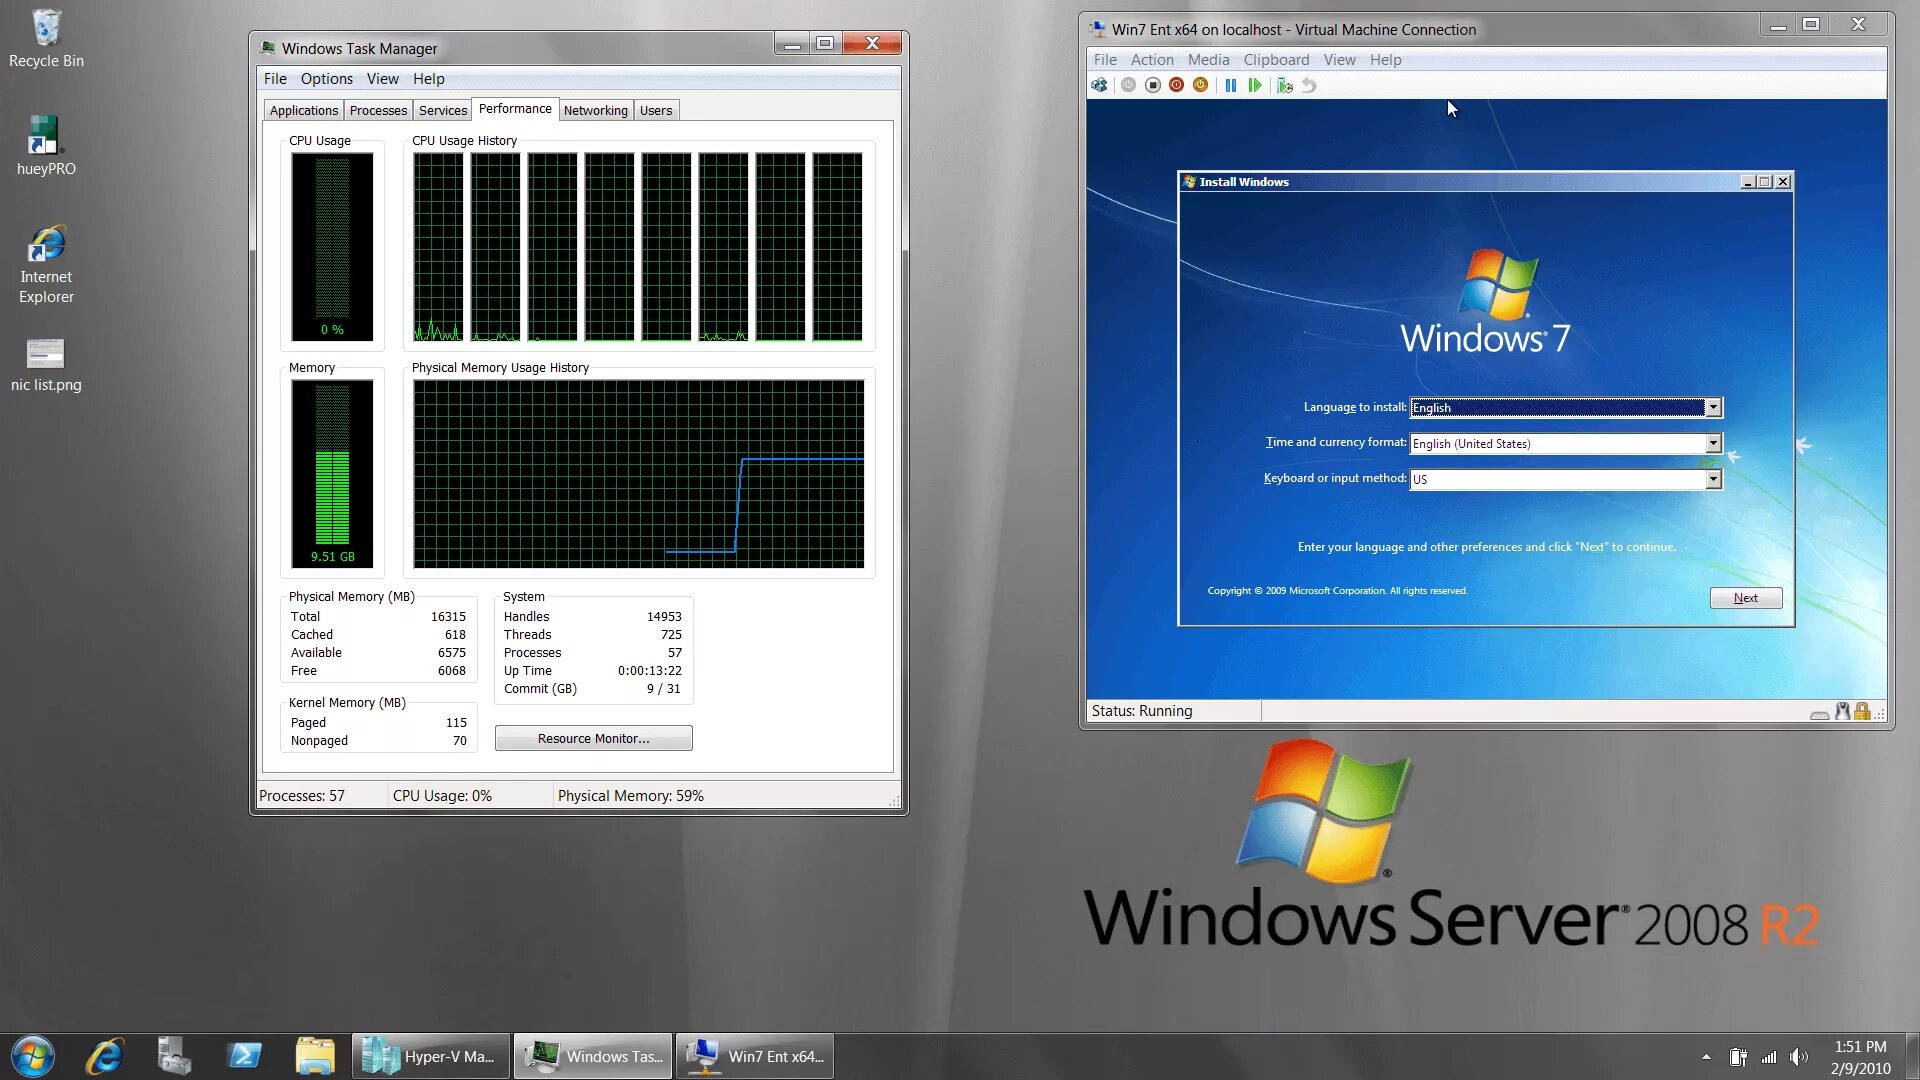Screen dimensions: 1920x1080
Task: Send Ctrl+Alt+Delete via VM toolbar icon
Action: (1099, 86)
